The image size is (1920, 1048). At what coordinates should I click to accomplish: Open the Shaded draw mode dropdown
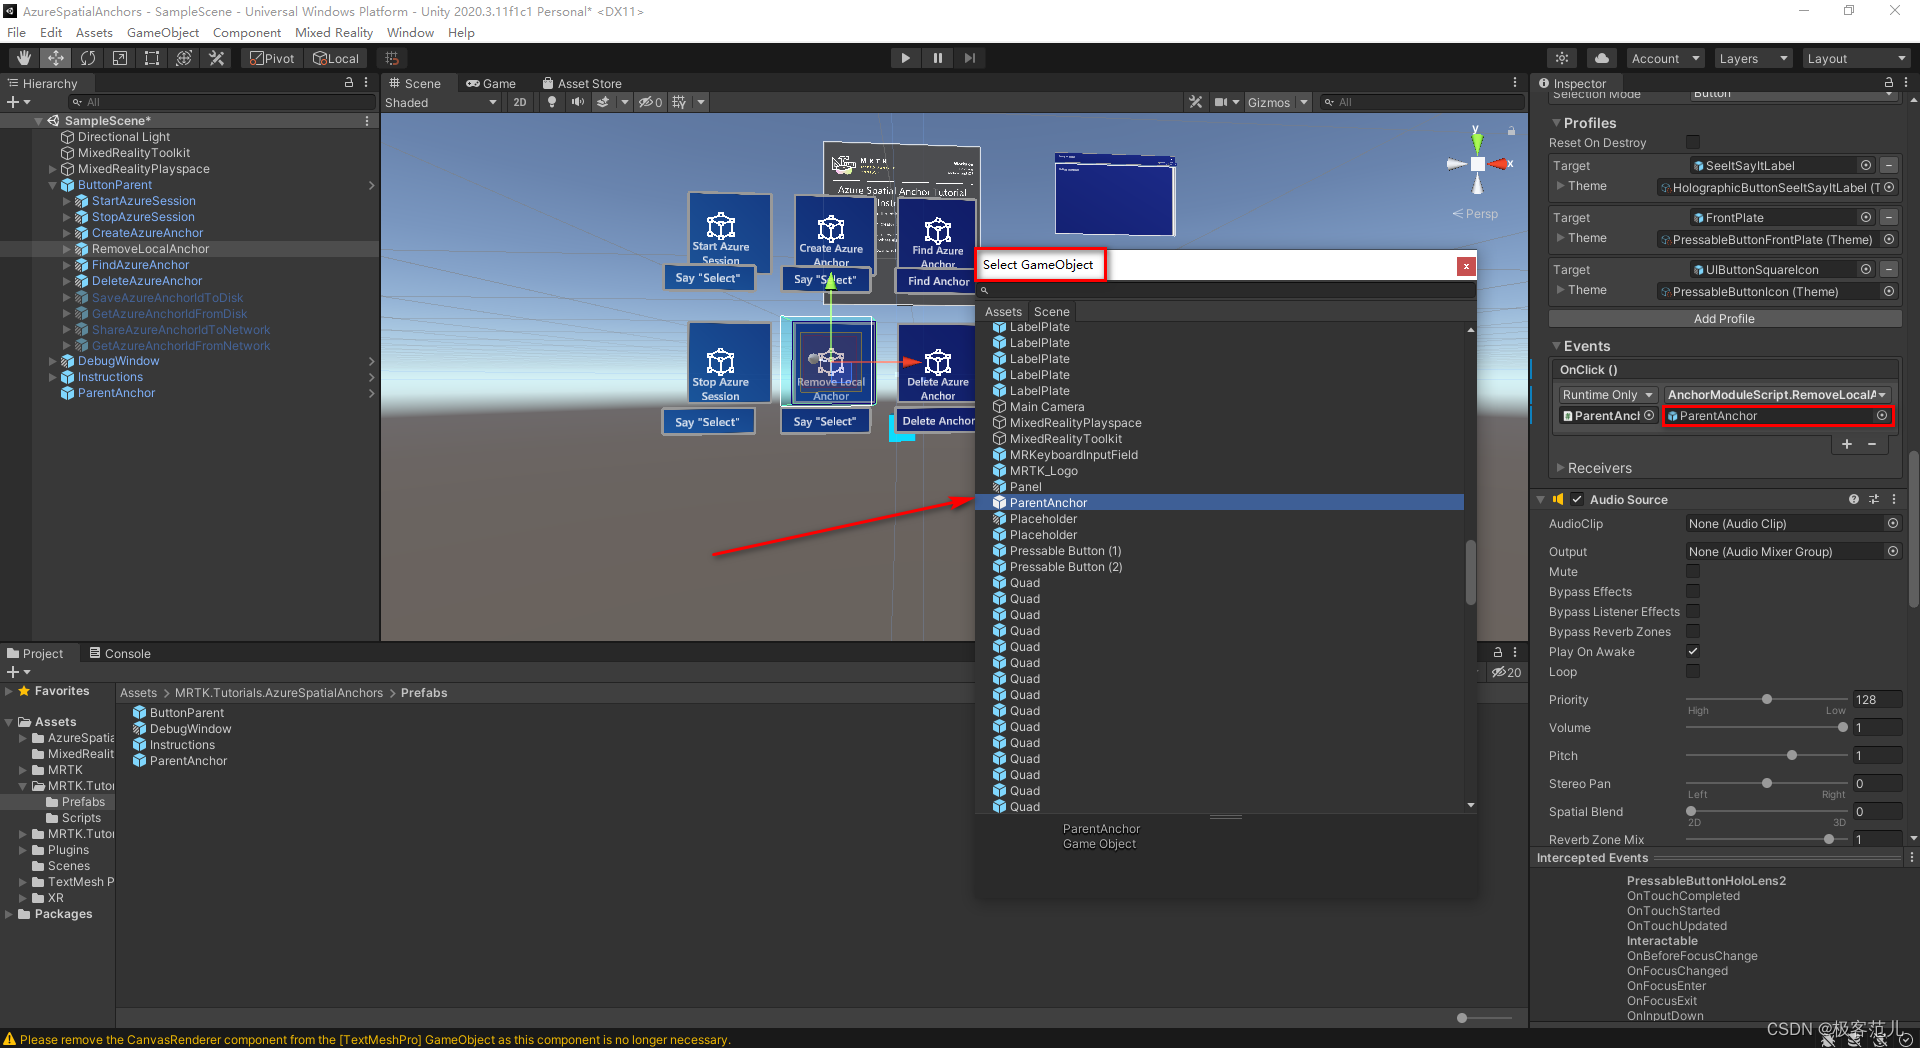tap(441, 102)
